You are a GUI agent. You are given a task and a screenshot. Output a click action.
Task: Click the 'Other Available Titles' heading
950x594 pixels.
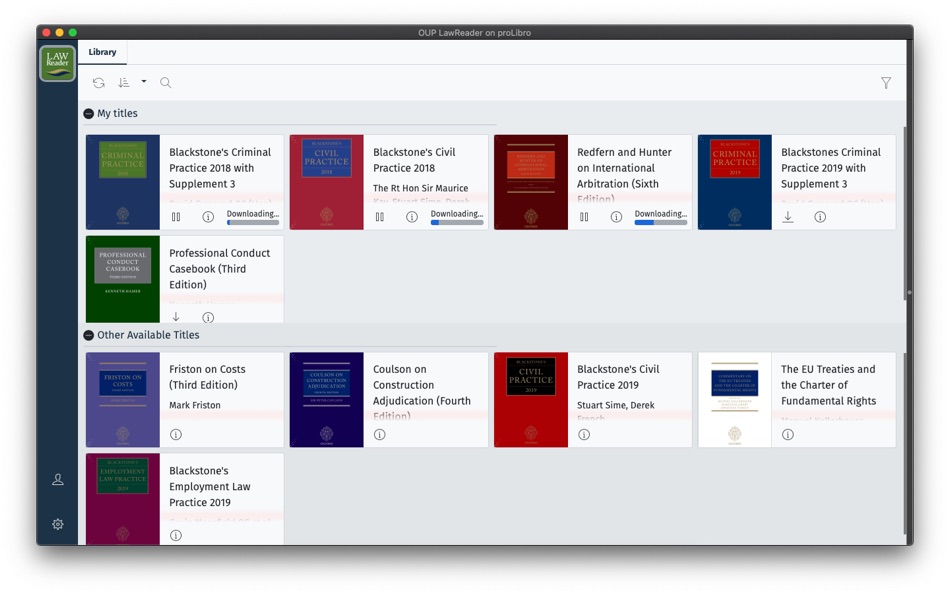(148, 335)
